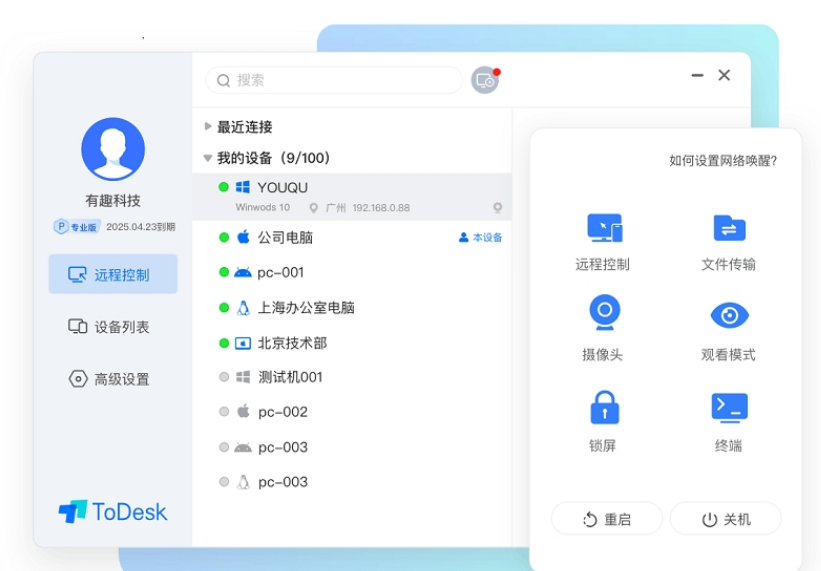Close the ToDesk window
The width and height of the screenshot is (821, 571).
click(724, 75)
